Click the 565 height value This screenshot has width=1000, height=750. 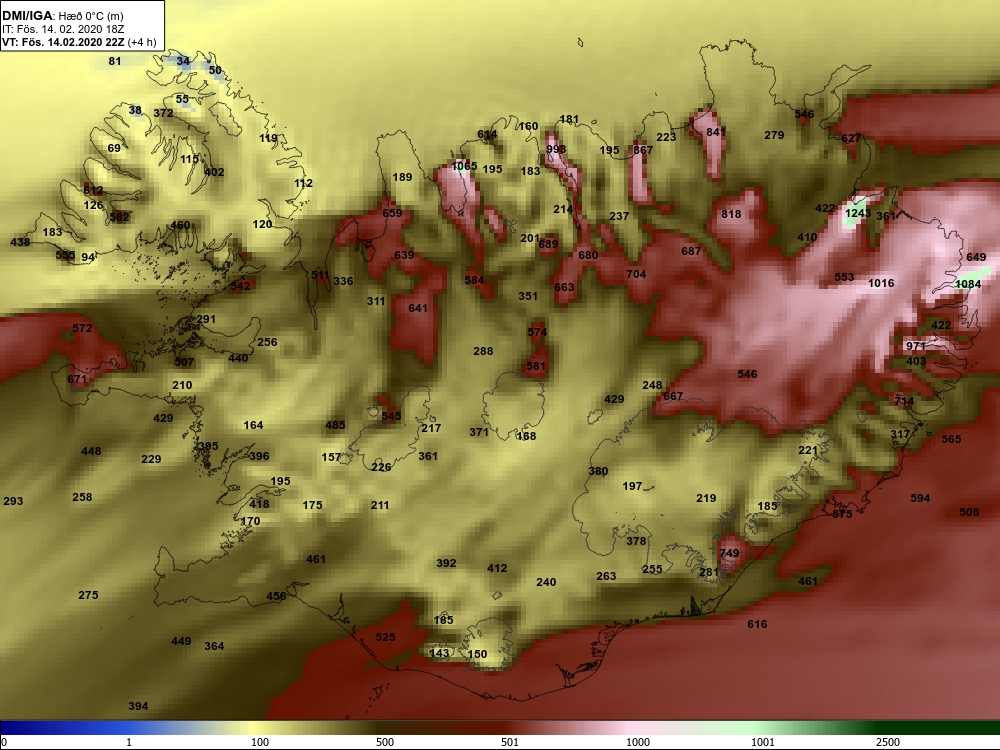950,439
